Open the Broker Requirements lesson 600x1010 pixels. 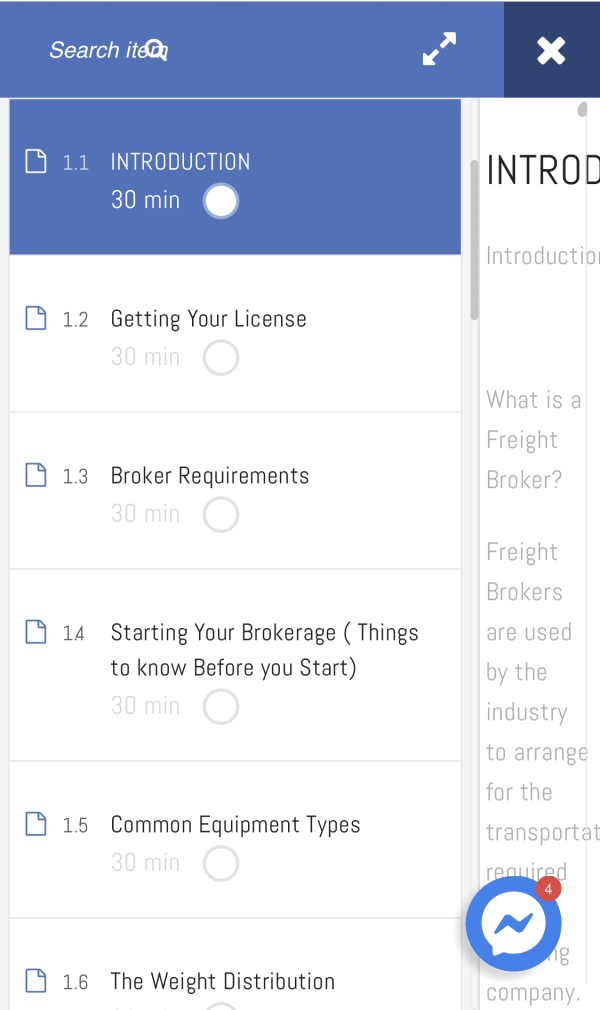pyautogui.click(x=209, y=476)
